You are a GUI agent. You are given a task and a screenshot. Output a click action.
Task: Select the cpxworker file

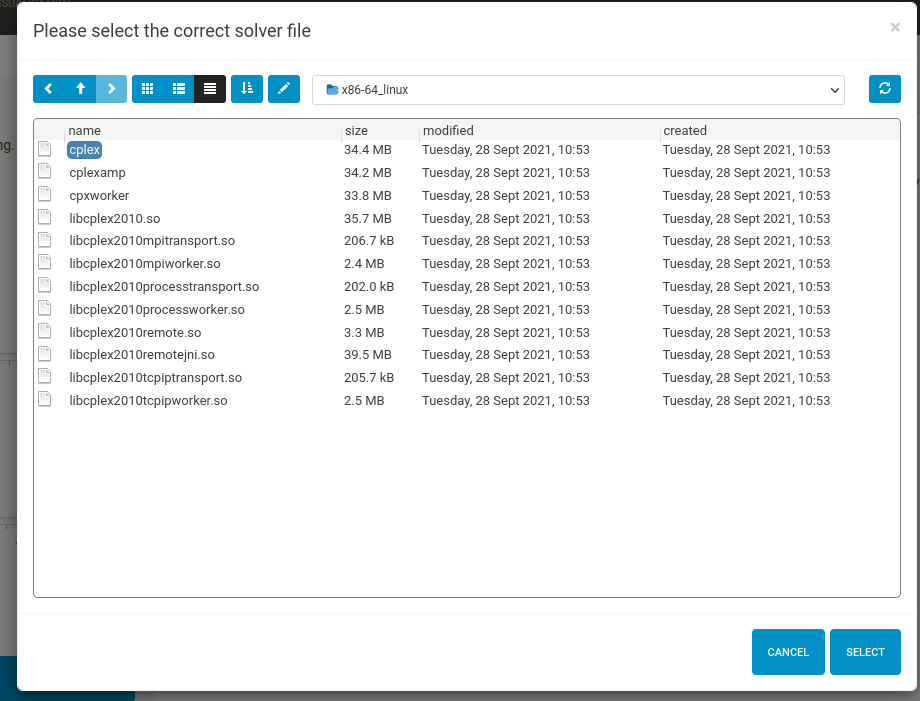pos(99,195)
